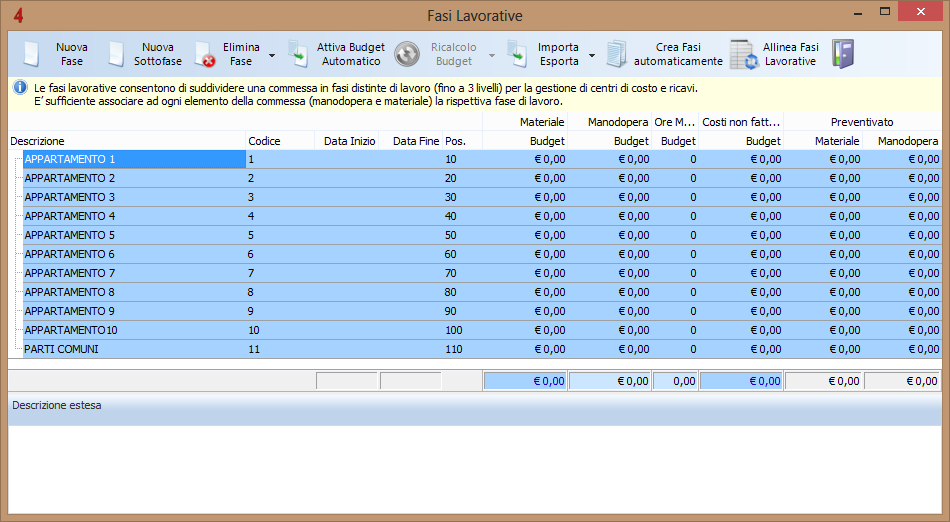Click the Preventivato Manodopera column header
The height and width of the screenshot is (522, 950).
tap(902, 141)
